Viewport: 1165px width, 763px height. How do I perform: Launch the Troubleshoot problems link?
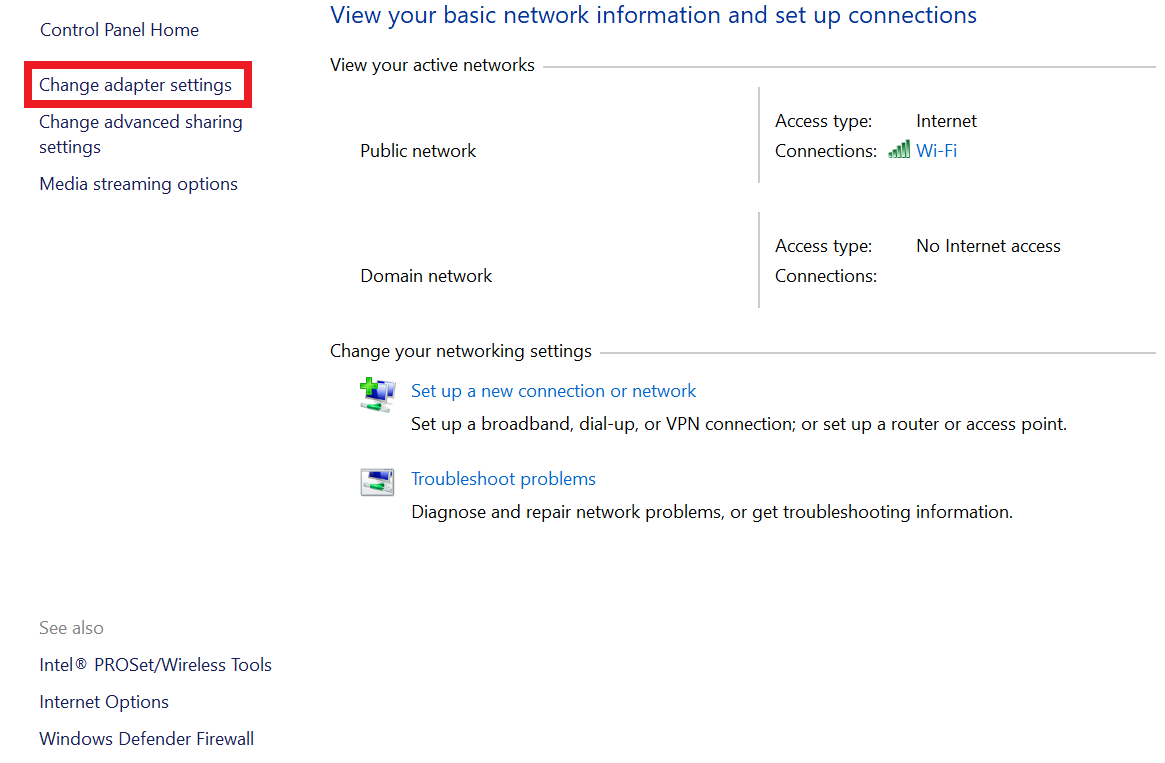point(503,479)
